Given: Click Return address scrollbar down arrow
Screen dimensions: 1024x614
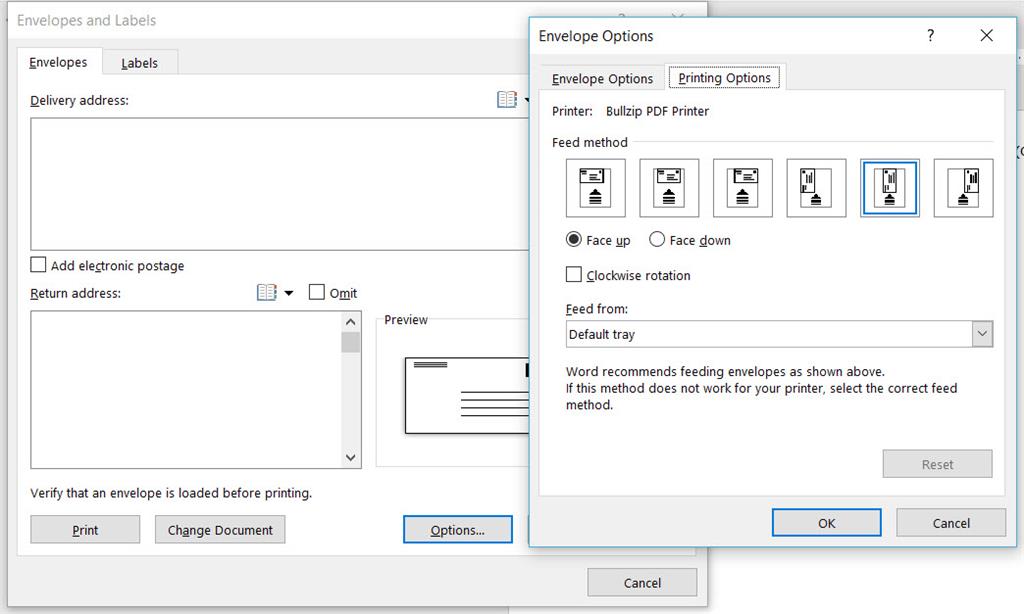Looking at the screenshot, I should tap(351, 458).
